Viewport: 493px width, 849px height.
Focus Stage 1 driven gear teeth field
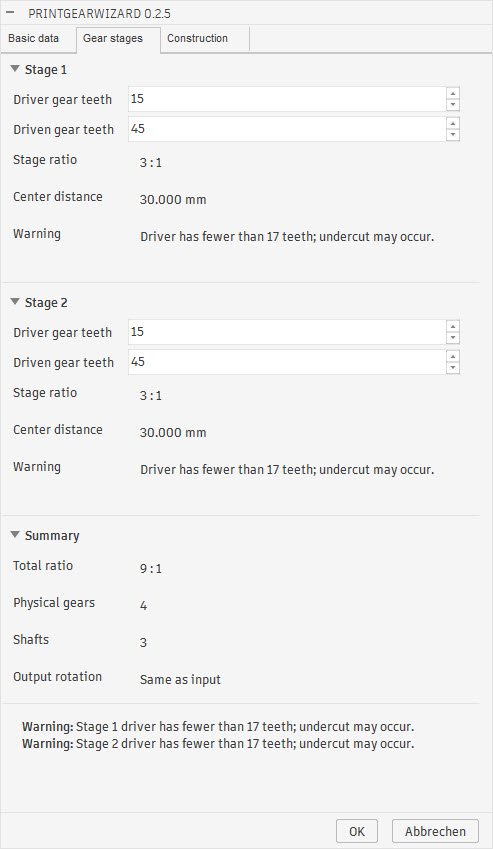click(x=287, y=129)
